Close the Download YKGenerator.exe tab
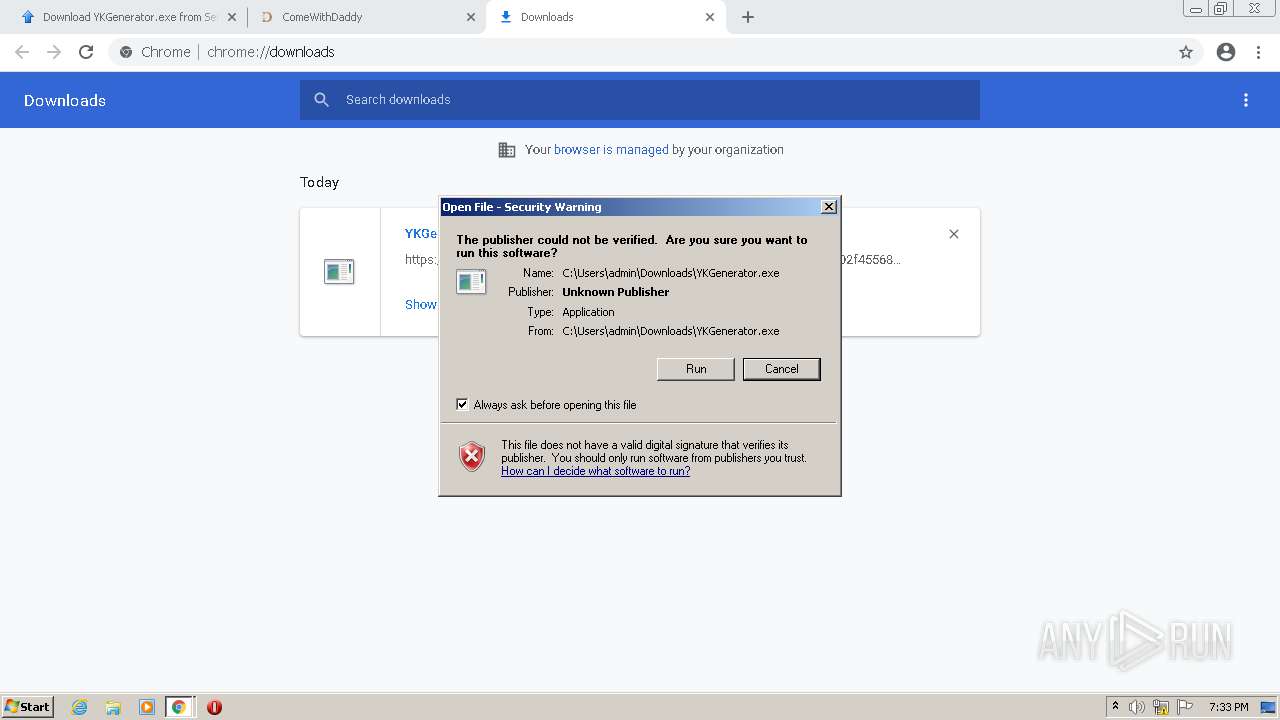 (232, 17)
